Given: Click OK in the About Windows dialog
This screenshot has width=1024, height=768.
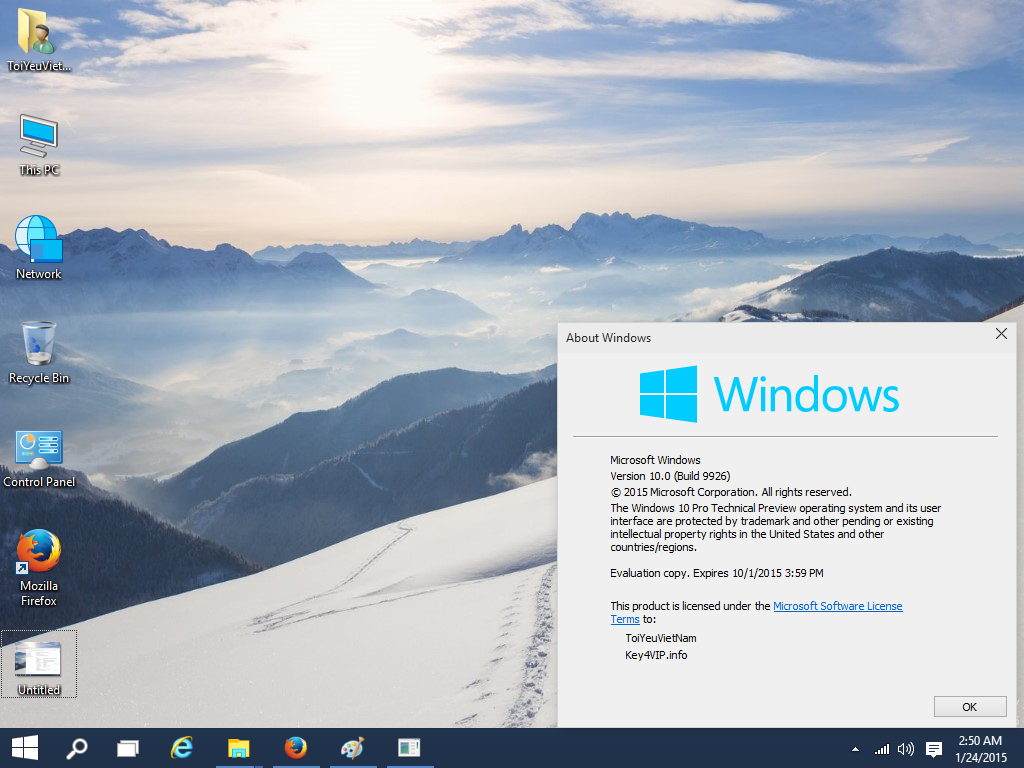Looking at the screenshot, I should tap(969, 706).
